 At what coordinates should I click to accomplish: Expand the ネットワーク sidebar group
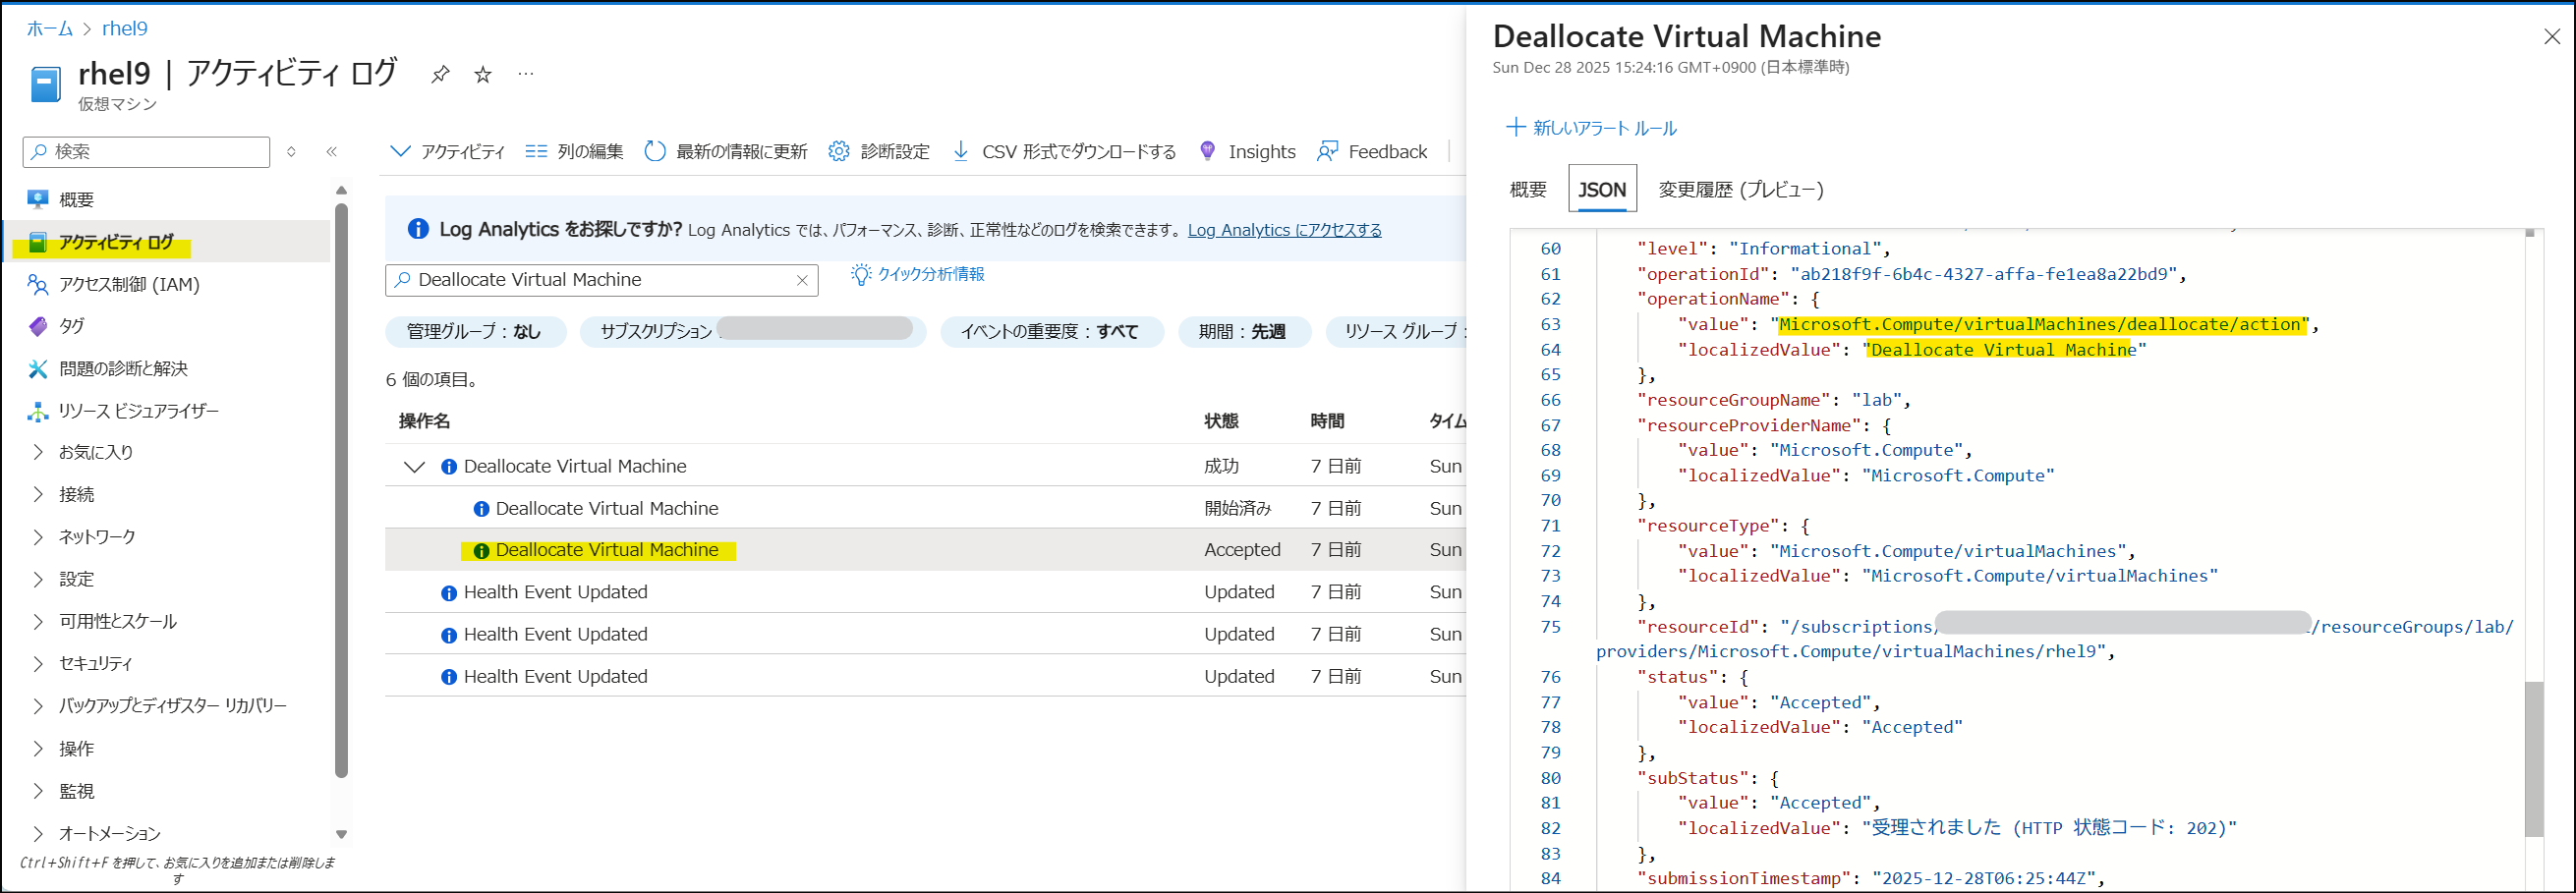pos(38,537)
